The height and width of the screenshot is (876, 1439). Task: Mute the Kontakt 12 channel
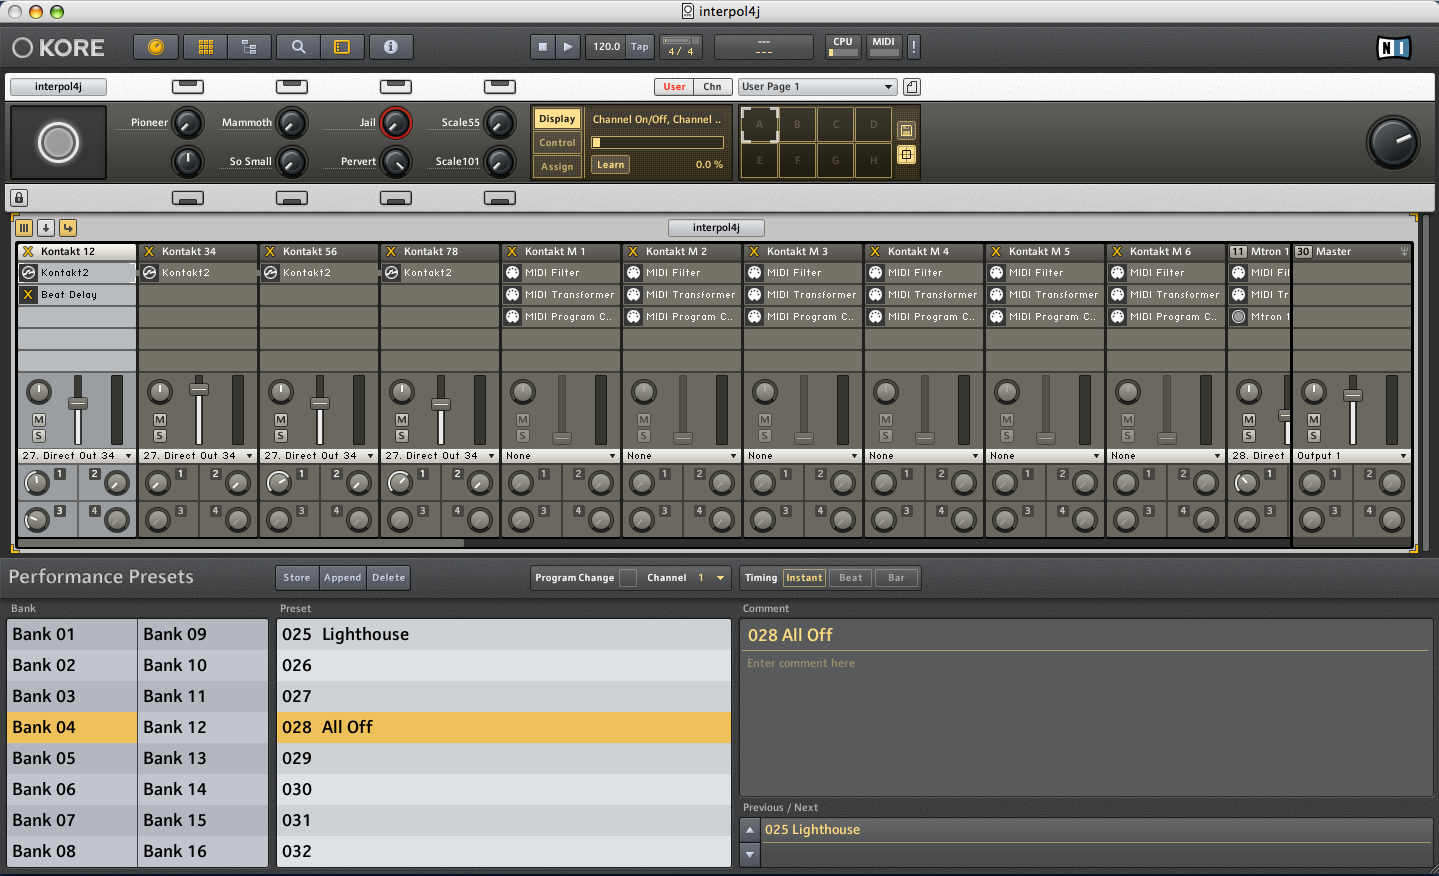click(39, 420)
